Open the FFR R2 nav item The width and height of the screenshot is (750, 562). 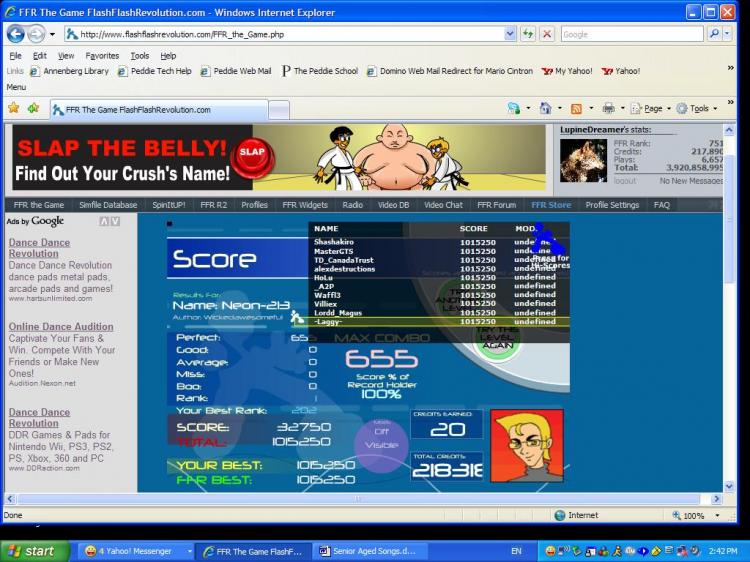click(213, 205)
